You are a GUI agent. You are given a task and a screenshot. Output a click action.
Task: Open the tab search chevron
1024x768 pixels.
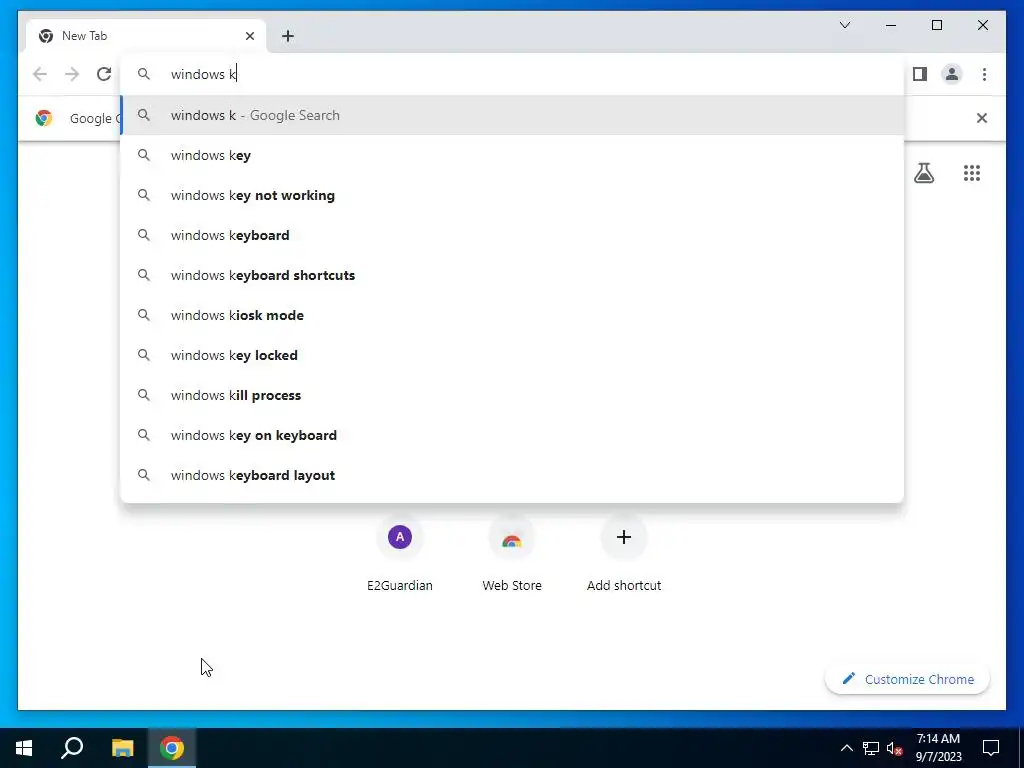[845, 25]
